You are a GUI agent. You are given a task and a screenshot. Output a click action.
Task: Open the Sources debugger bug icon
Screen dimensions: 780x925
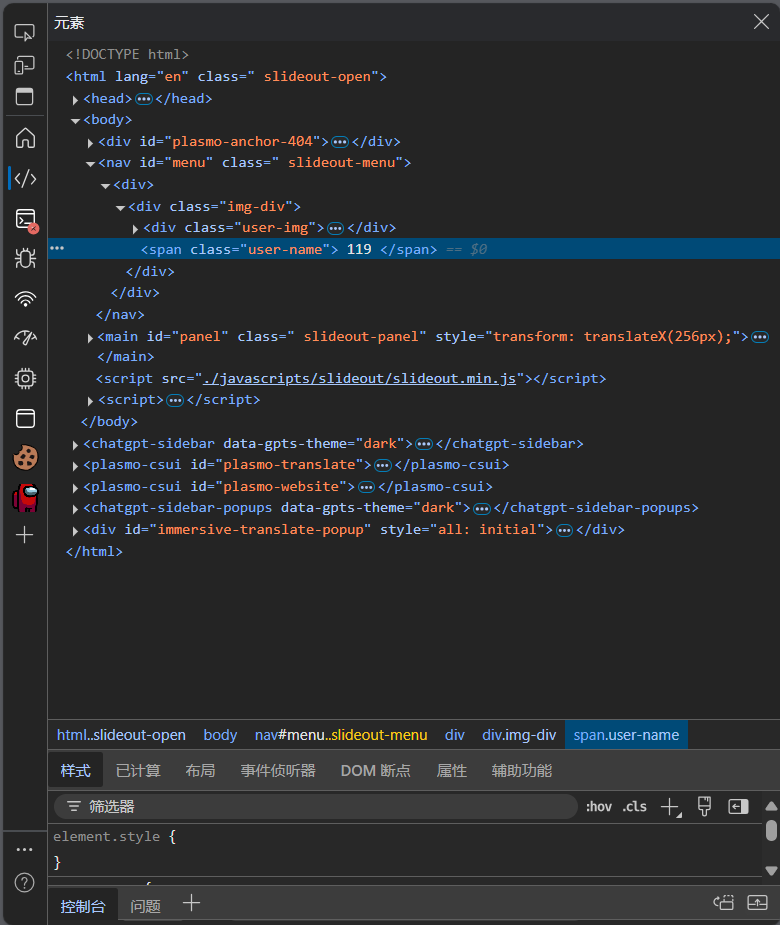pyautogui.click(x=25, y=258)
